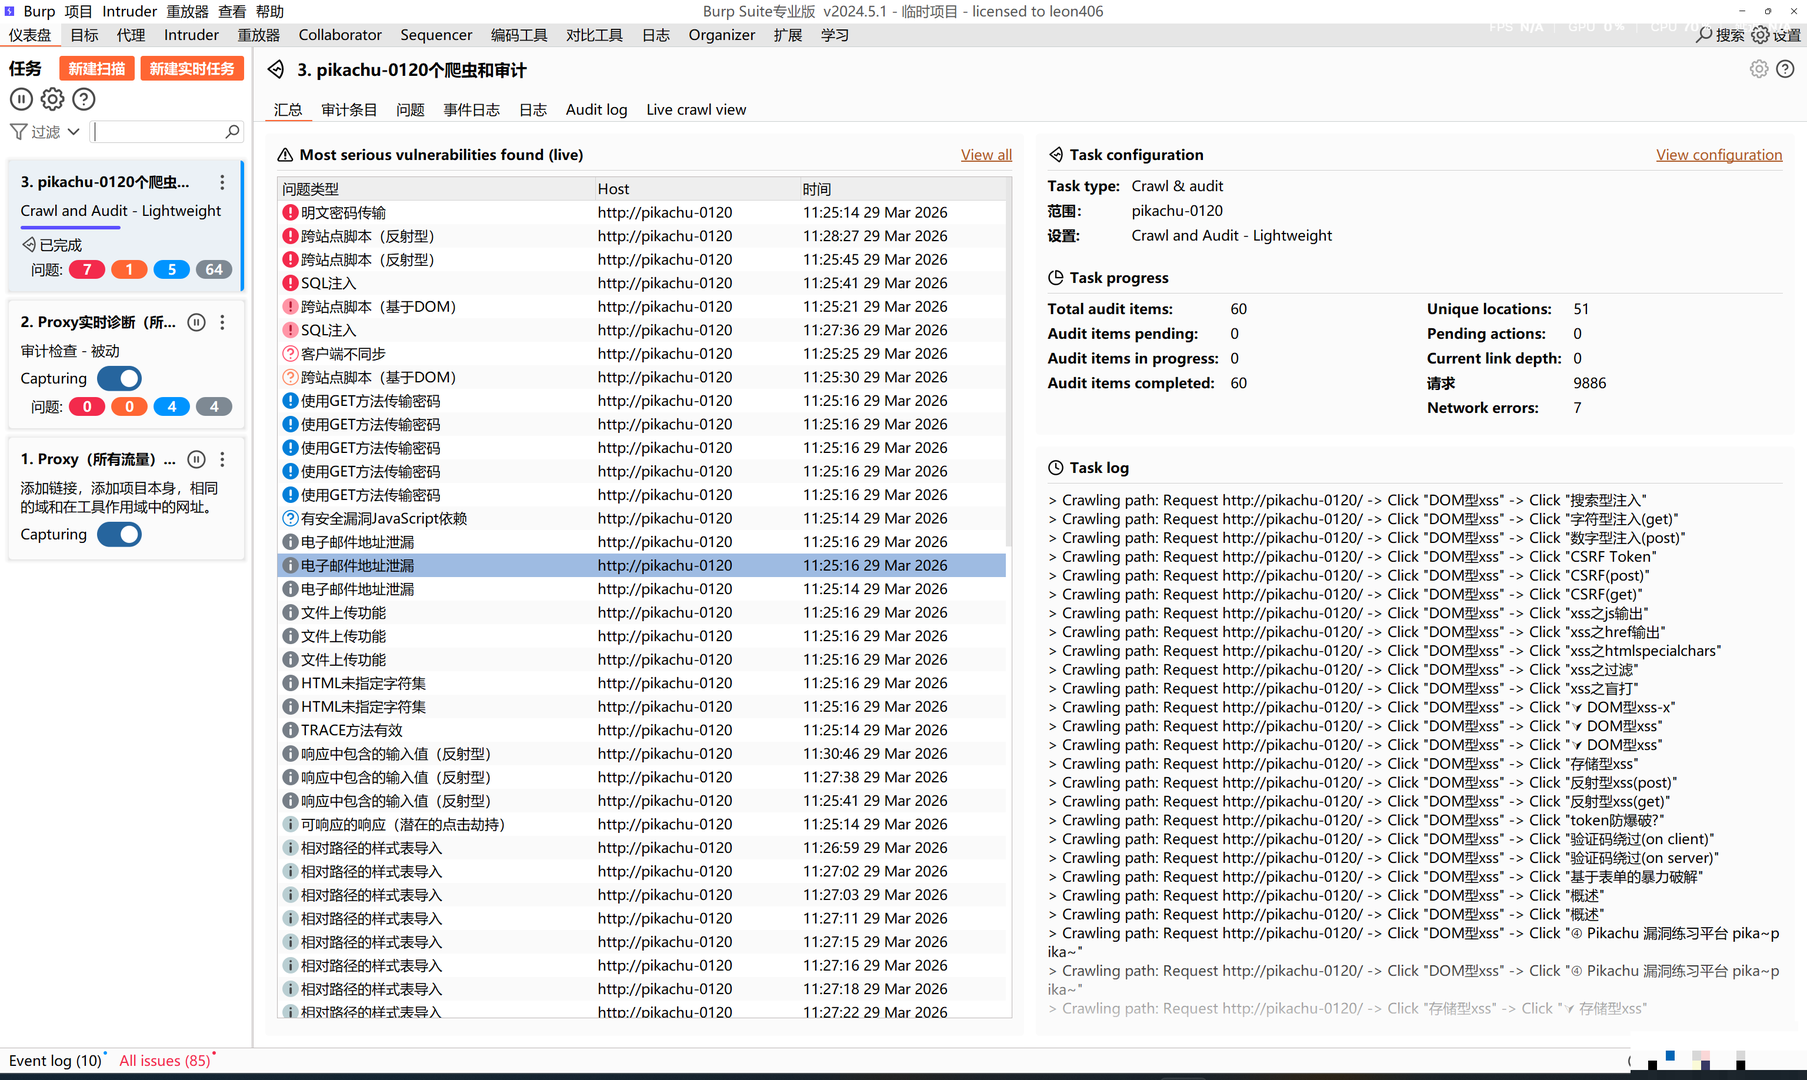Click the Task progress heading icon
Image resolution: width=1807 pixels, height=1080 pixels.
pyautogui.click(x=1056, y=278)
